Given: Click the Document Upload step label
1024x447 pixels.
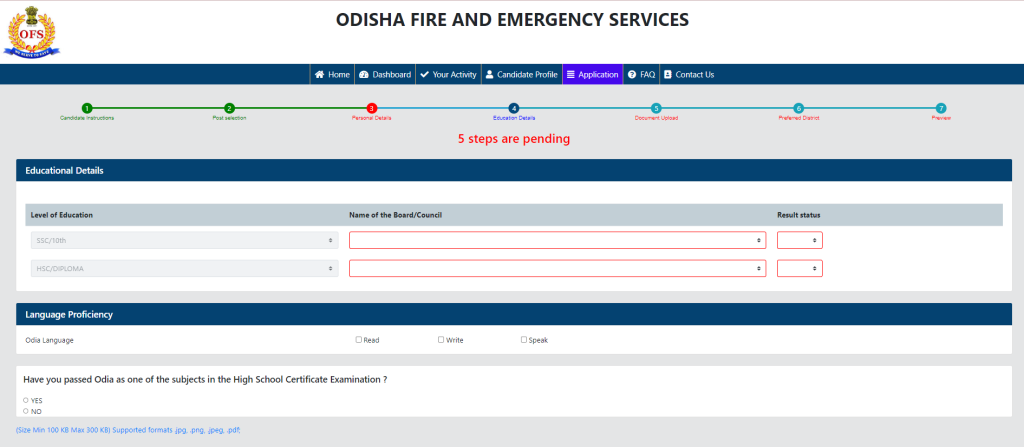Looking at the screenshot, I should tap(656, 118).
